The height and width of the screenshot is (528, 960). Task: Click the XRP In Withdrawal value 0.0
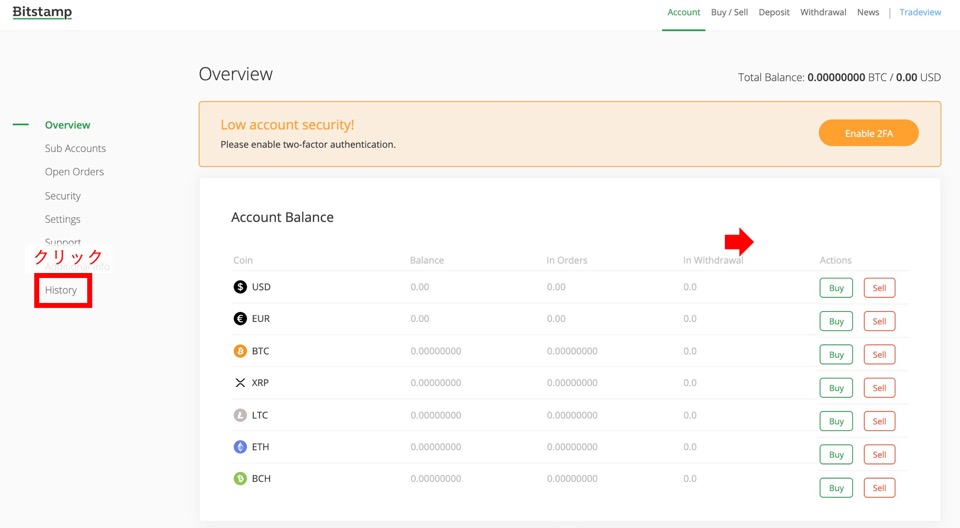pos(690,383)
